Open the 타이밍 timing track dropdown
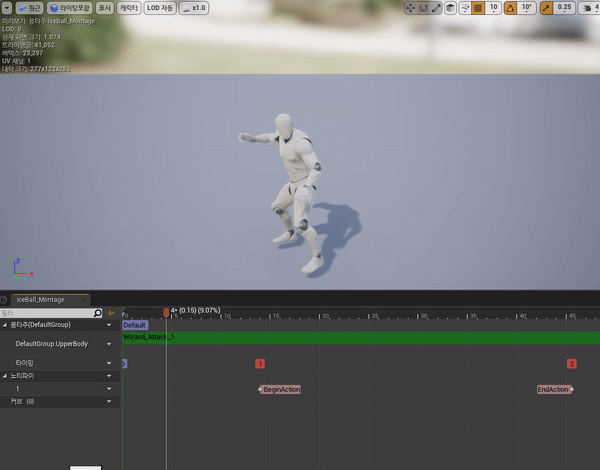 pos(109,363)
